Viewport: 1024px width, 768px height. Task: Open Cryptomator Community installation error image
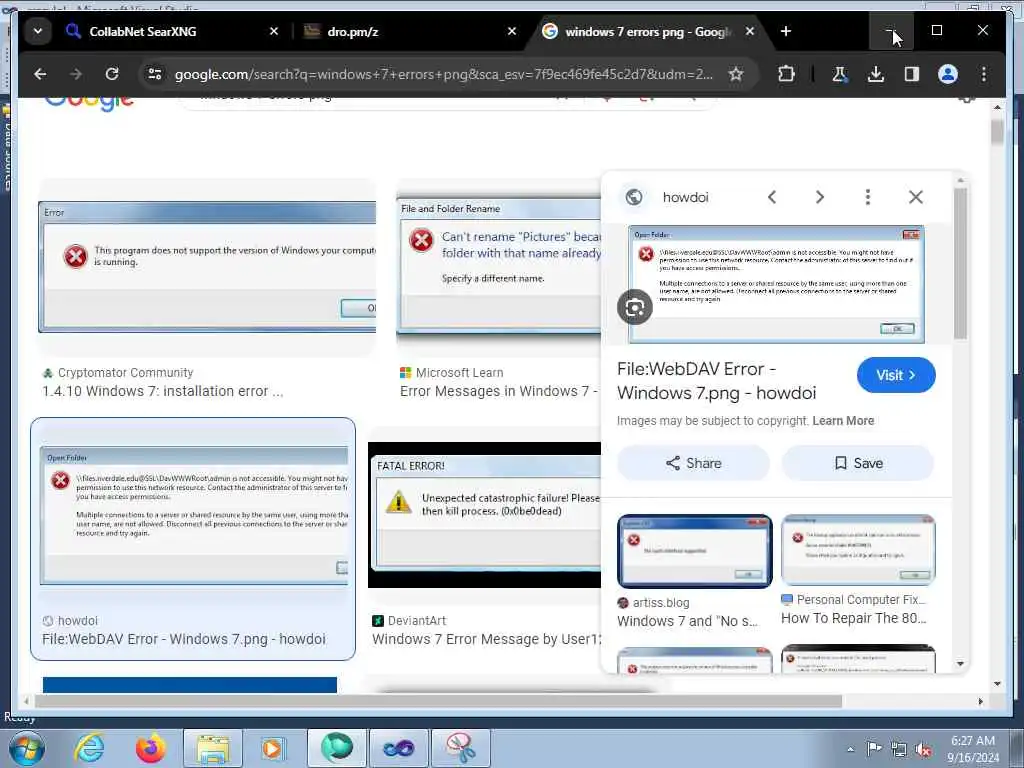[x=207, y=268]
